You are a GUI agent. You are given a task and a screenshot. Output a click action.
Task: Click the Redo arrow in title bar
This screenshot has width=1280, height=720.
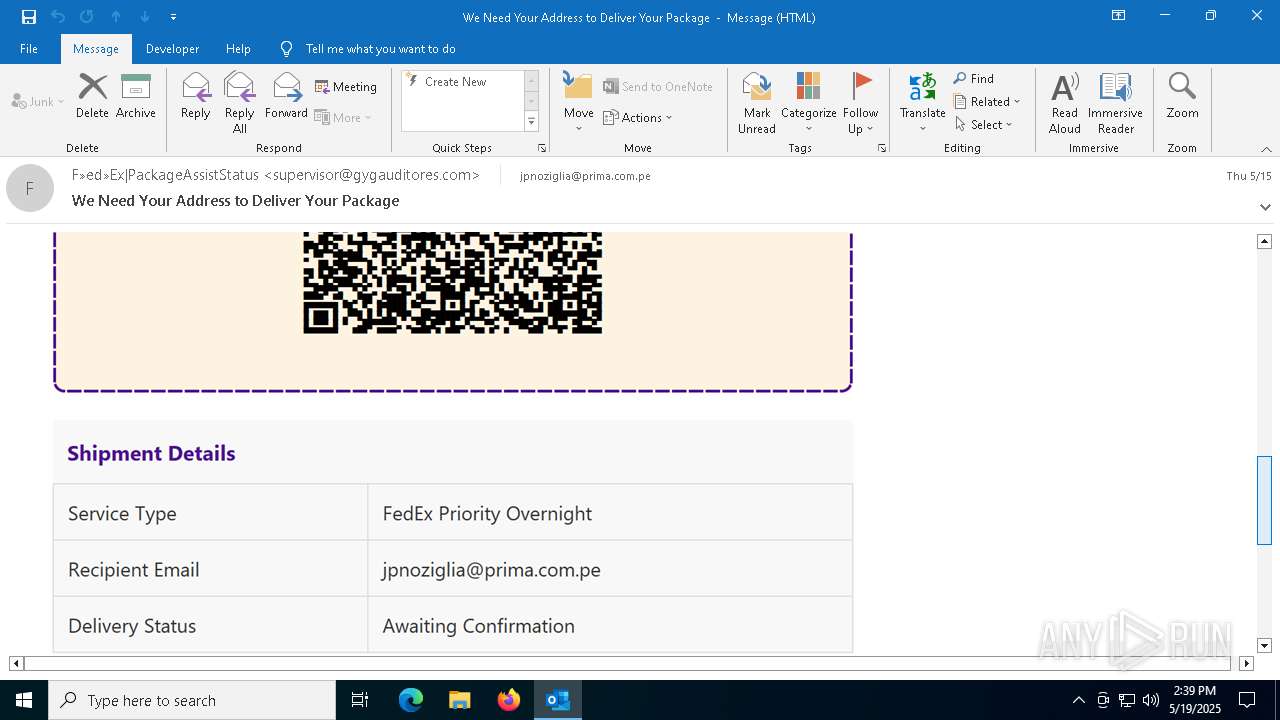click(x=87, y=17)
